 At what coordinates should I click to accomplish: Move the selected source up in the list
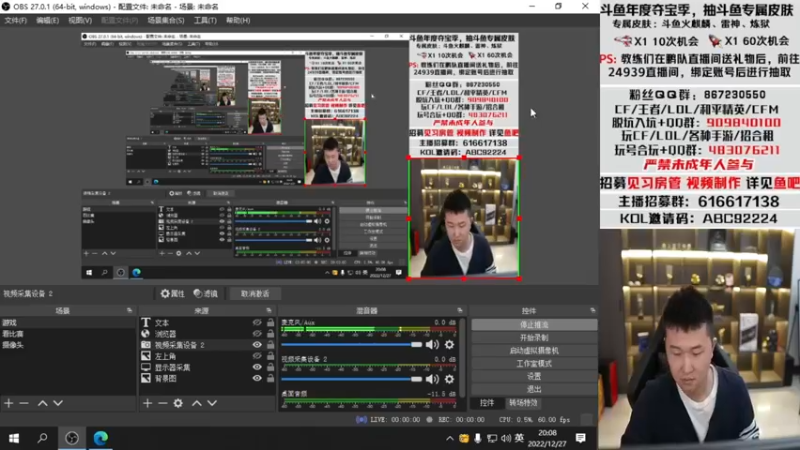[197, 403]
